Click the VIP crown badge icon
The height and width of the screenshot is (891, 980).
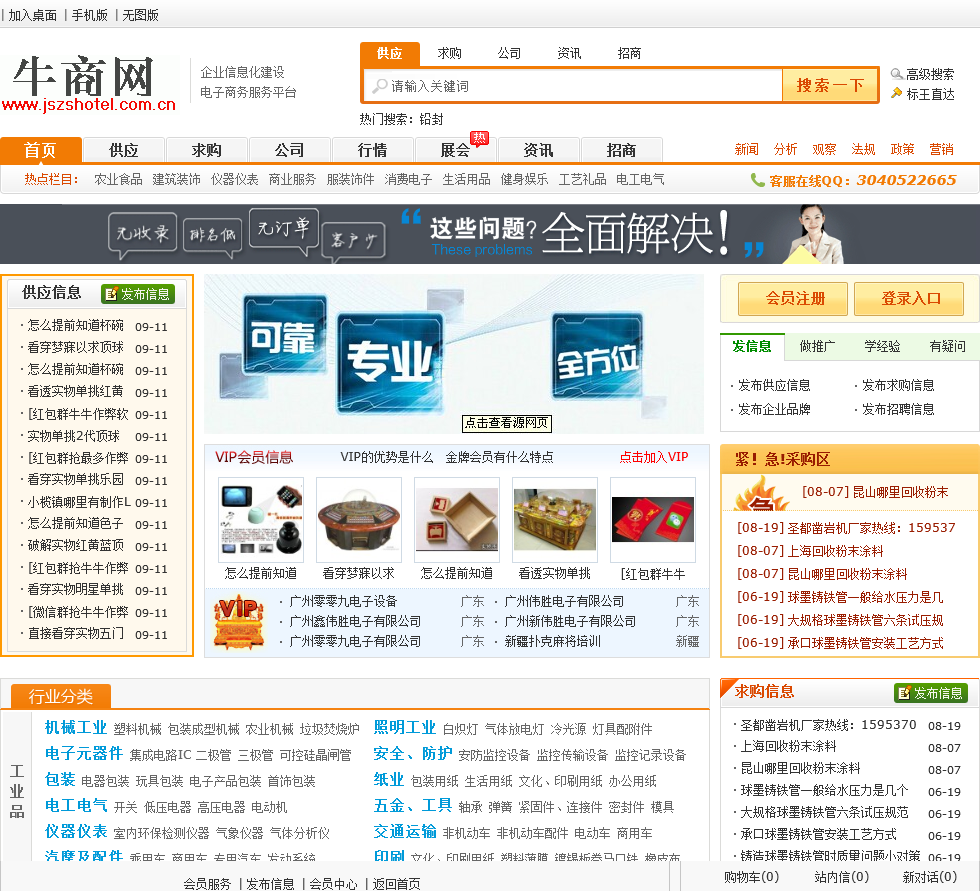click(238, 622)
